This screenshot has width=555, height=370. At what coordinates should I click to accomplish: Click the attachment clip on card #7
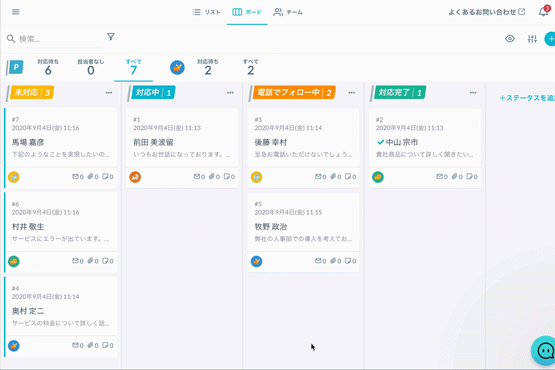pos(91,176)
